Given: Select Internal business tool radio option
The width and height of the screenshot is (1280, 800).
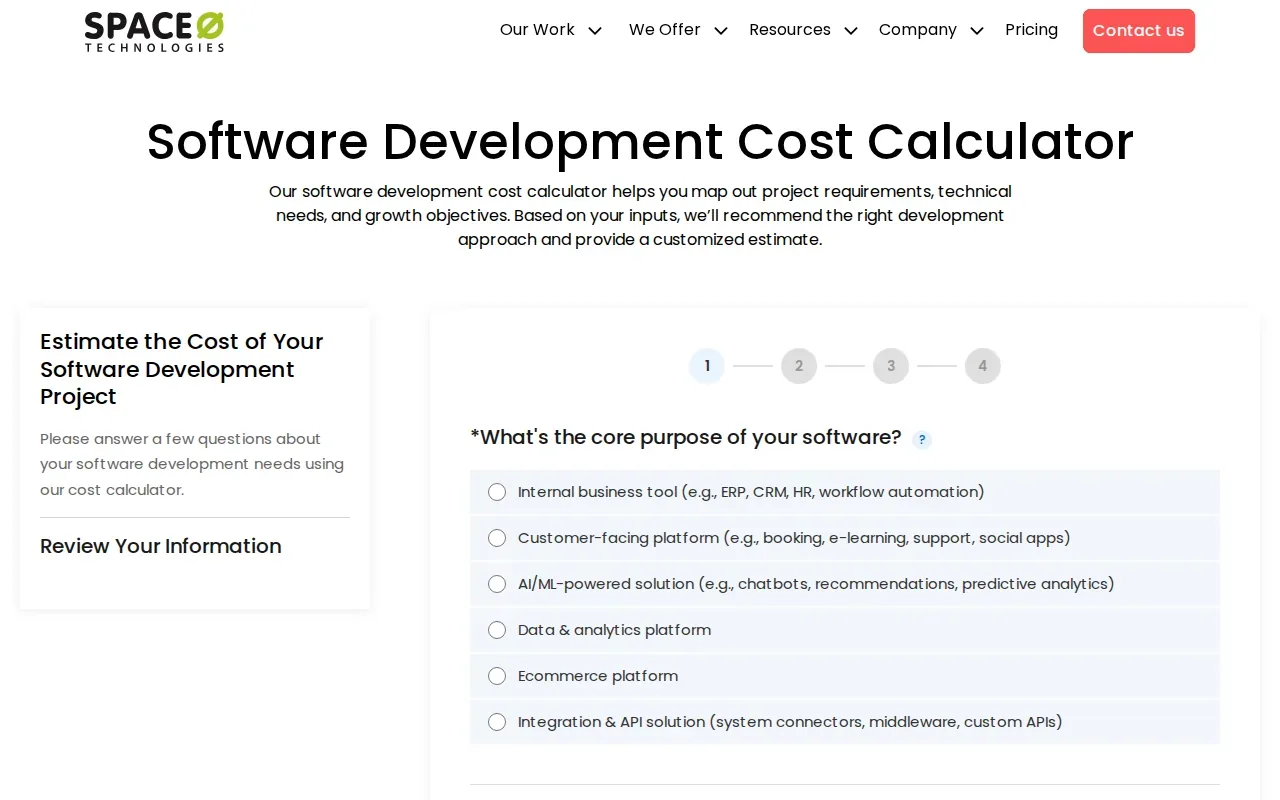Looking at the screenshot, I should pyautogui.click(x=497, y=492).
